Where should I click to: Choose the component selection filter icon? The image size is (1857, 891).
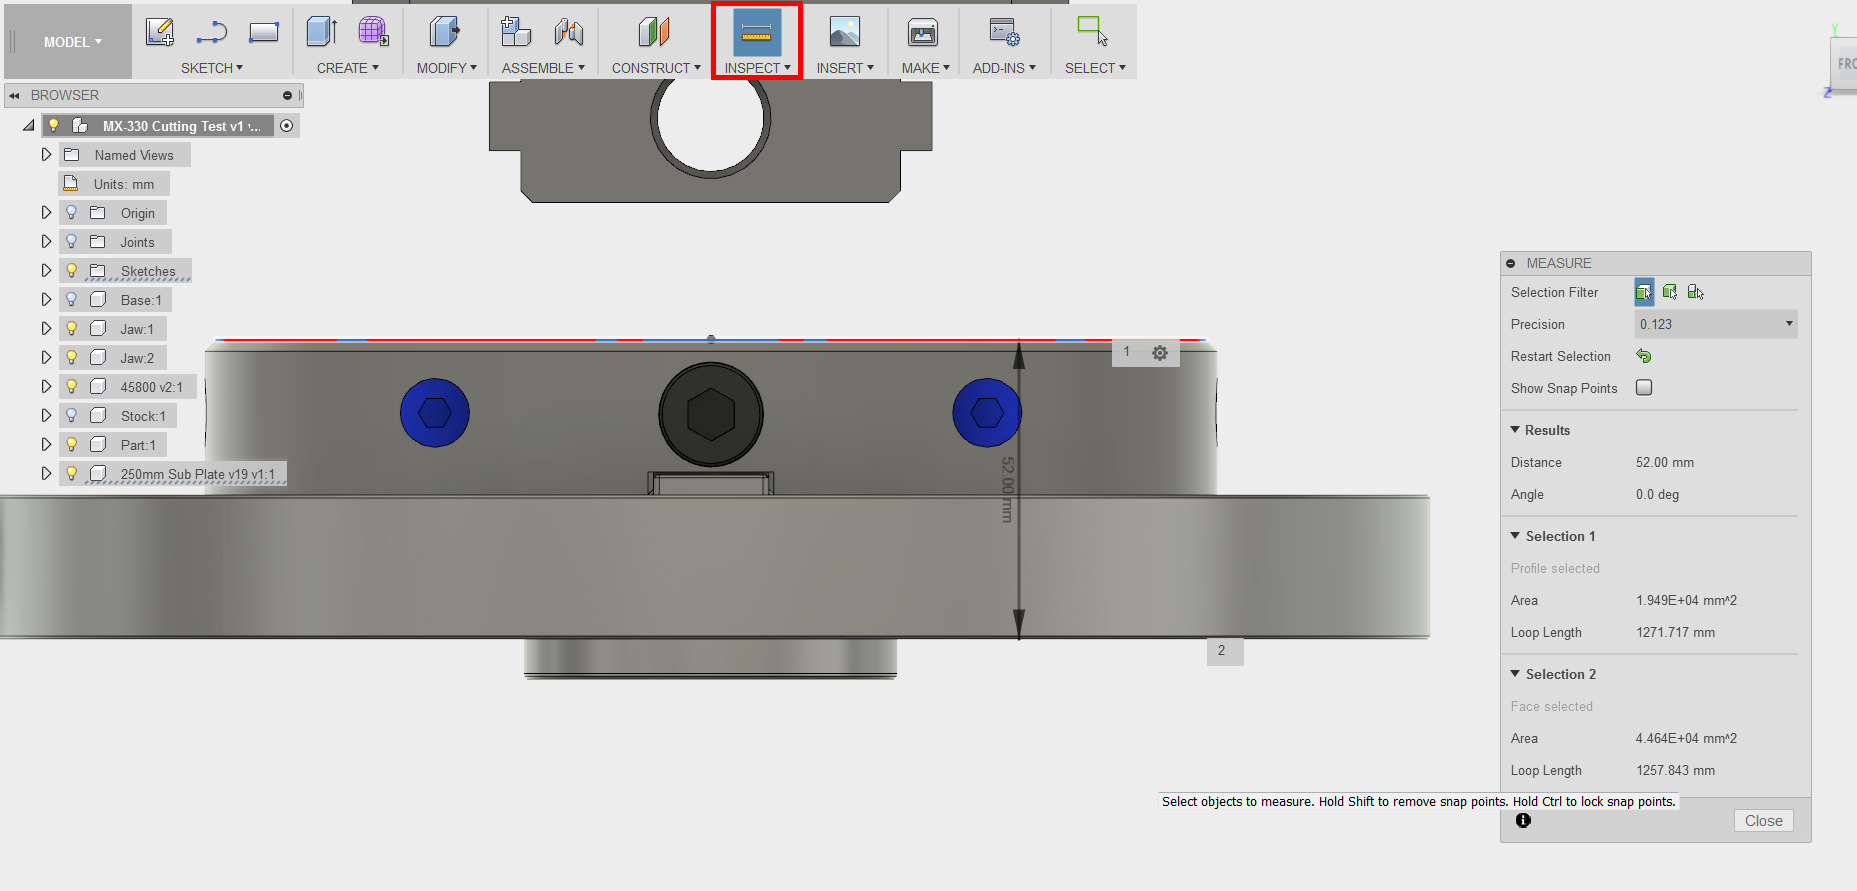1696,292
